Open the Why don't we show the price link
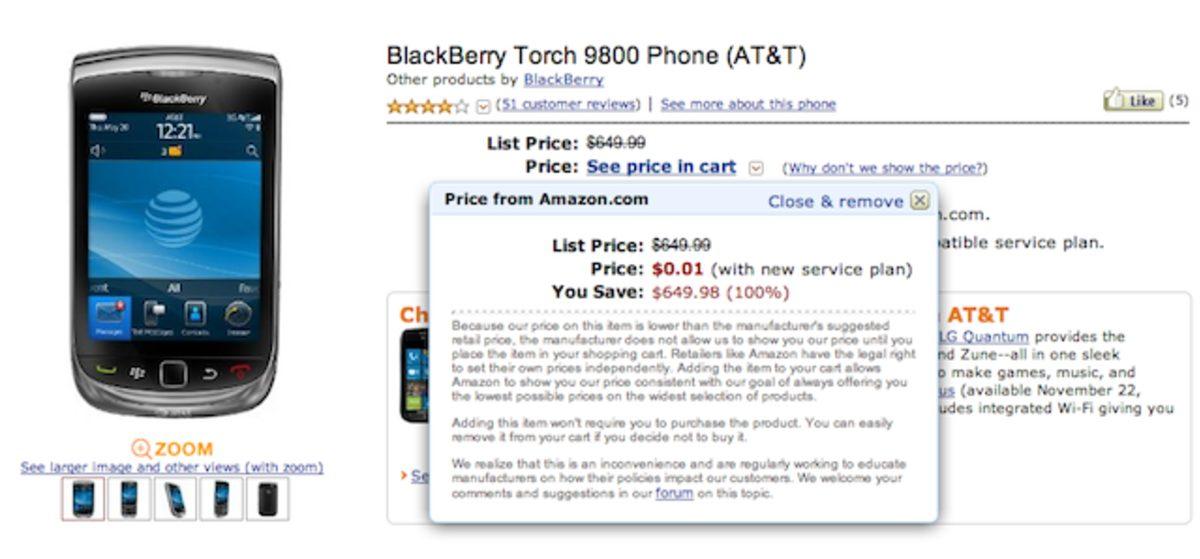 point(884,168)
